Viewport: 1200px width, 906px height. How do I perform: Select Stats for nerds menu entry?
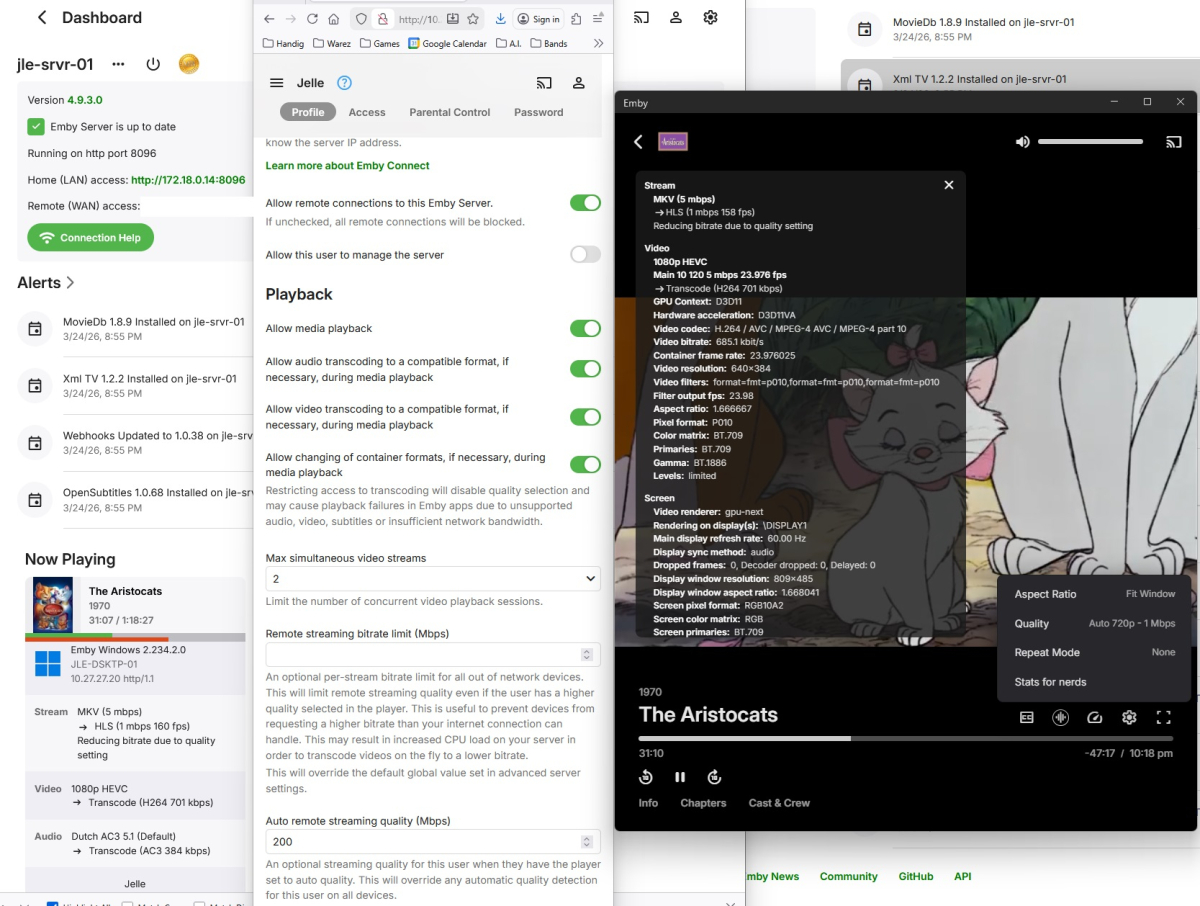pos(1095,682)
